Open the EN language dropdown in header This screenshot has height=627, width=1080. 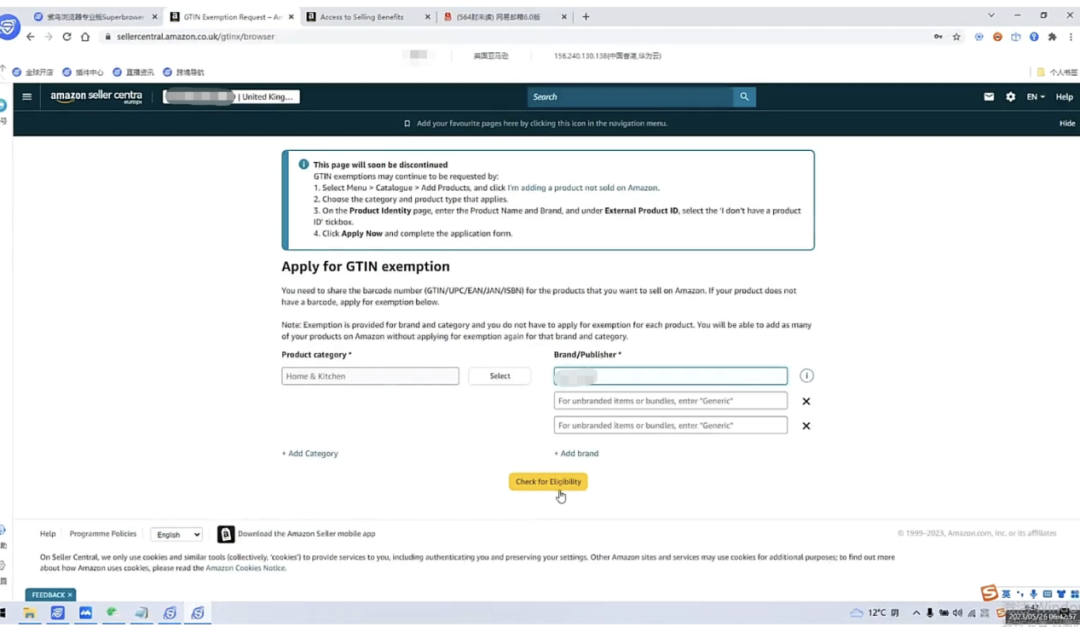coord(1035,96)
